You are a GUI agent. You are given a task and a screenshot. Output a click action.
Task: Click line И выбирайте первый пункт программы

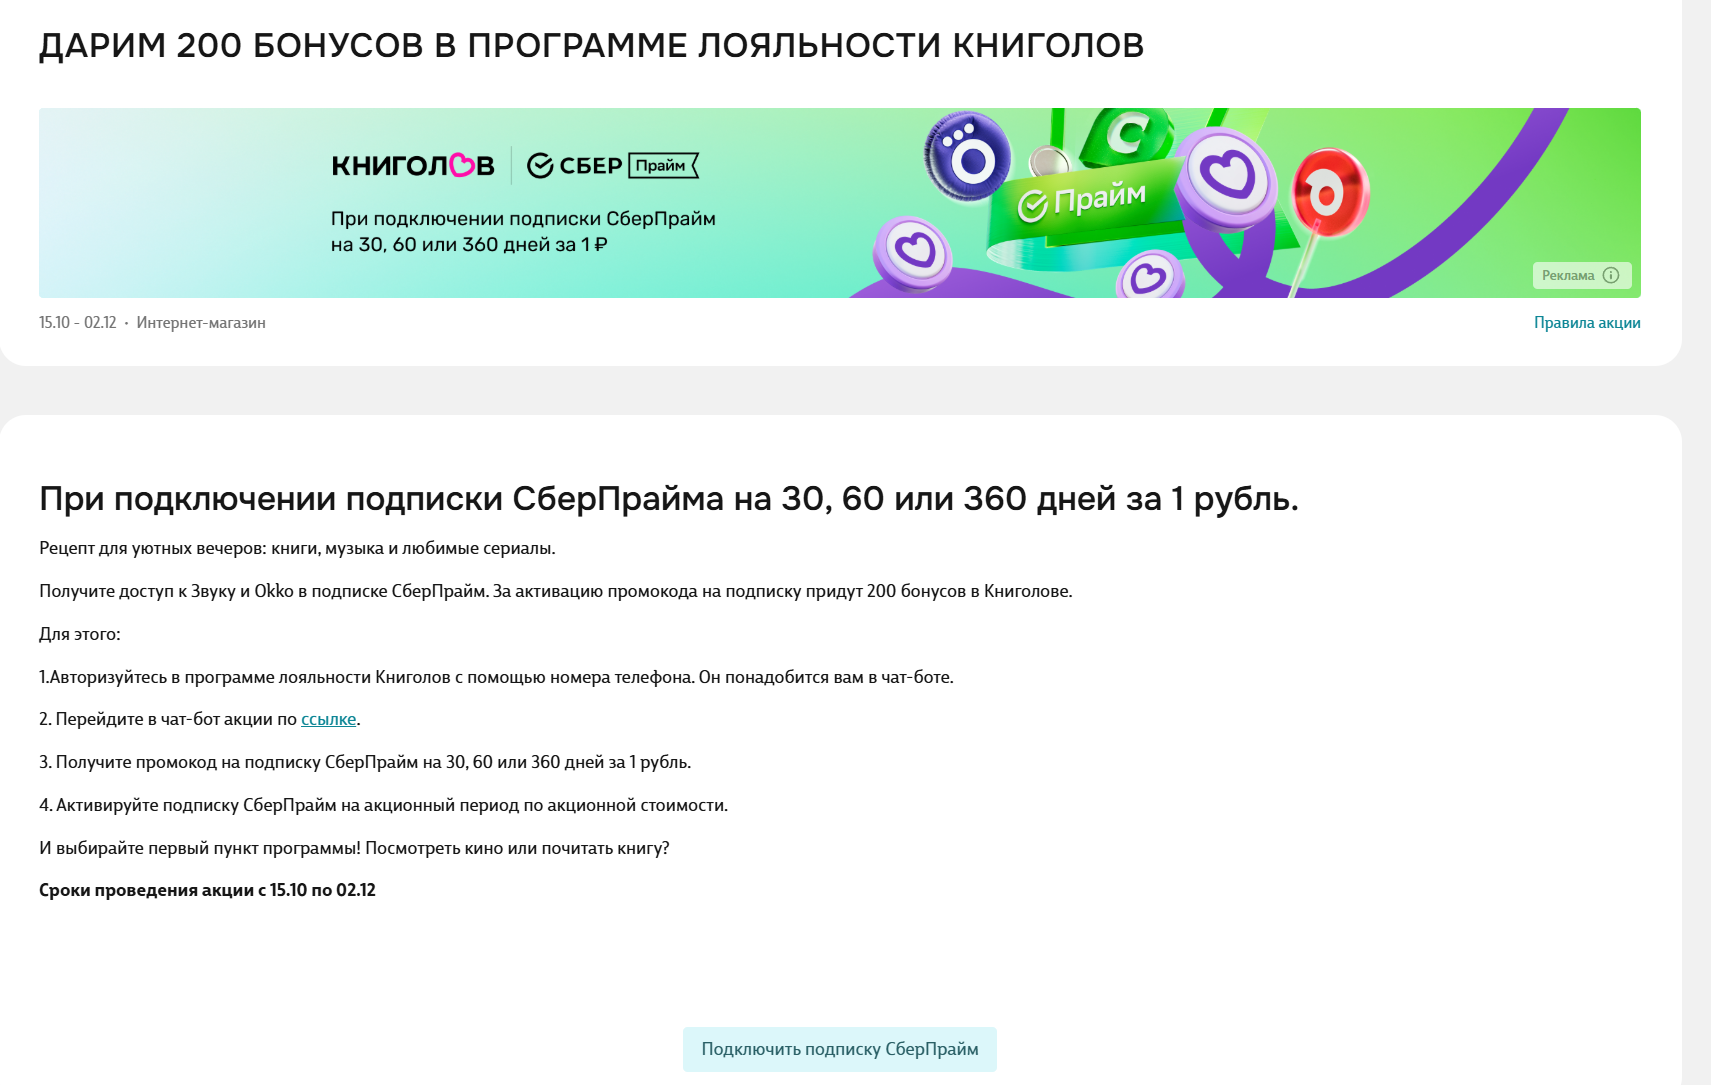354,848
